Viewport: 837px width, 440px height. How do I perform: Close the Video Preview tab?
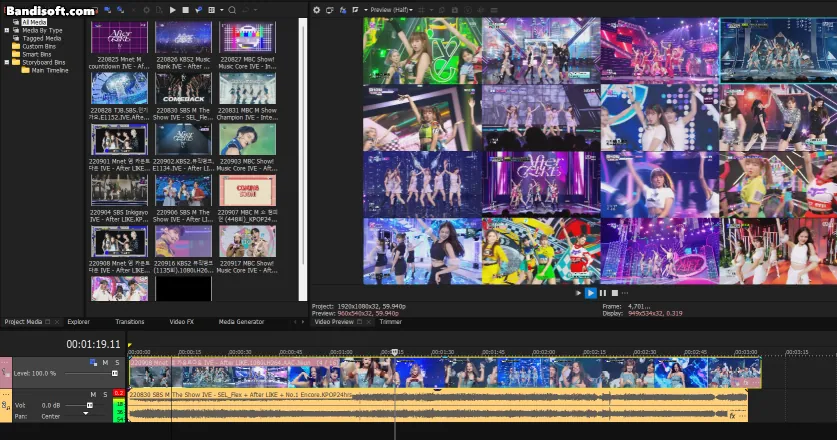(368, 322)
